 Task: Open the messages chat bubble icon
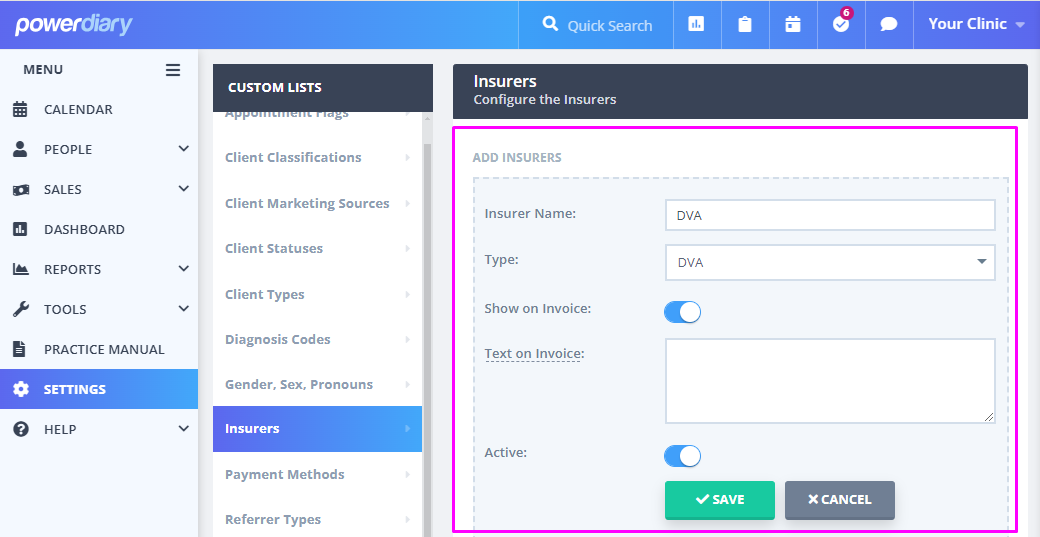[888, 25]
